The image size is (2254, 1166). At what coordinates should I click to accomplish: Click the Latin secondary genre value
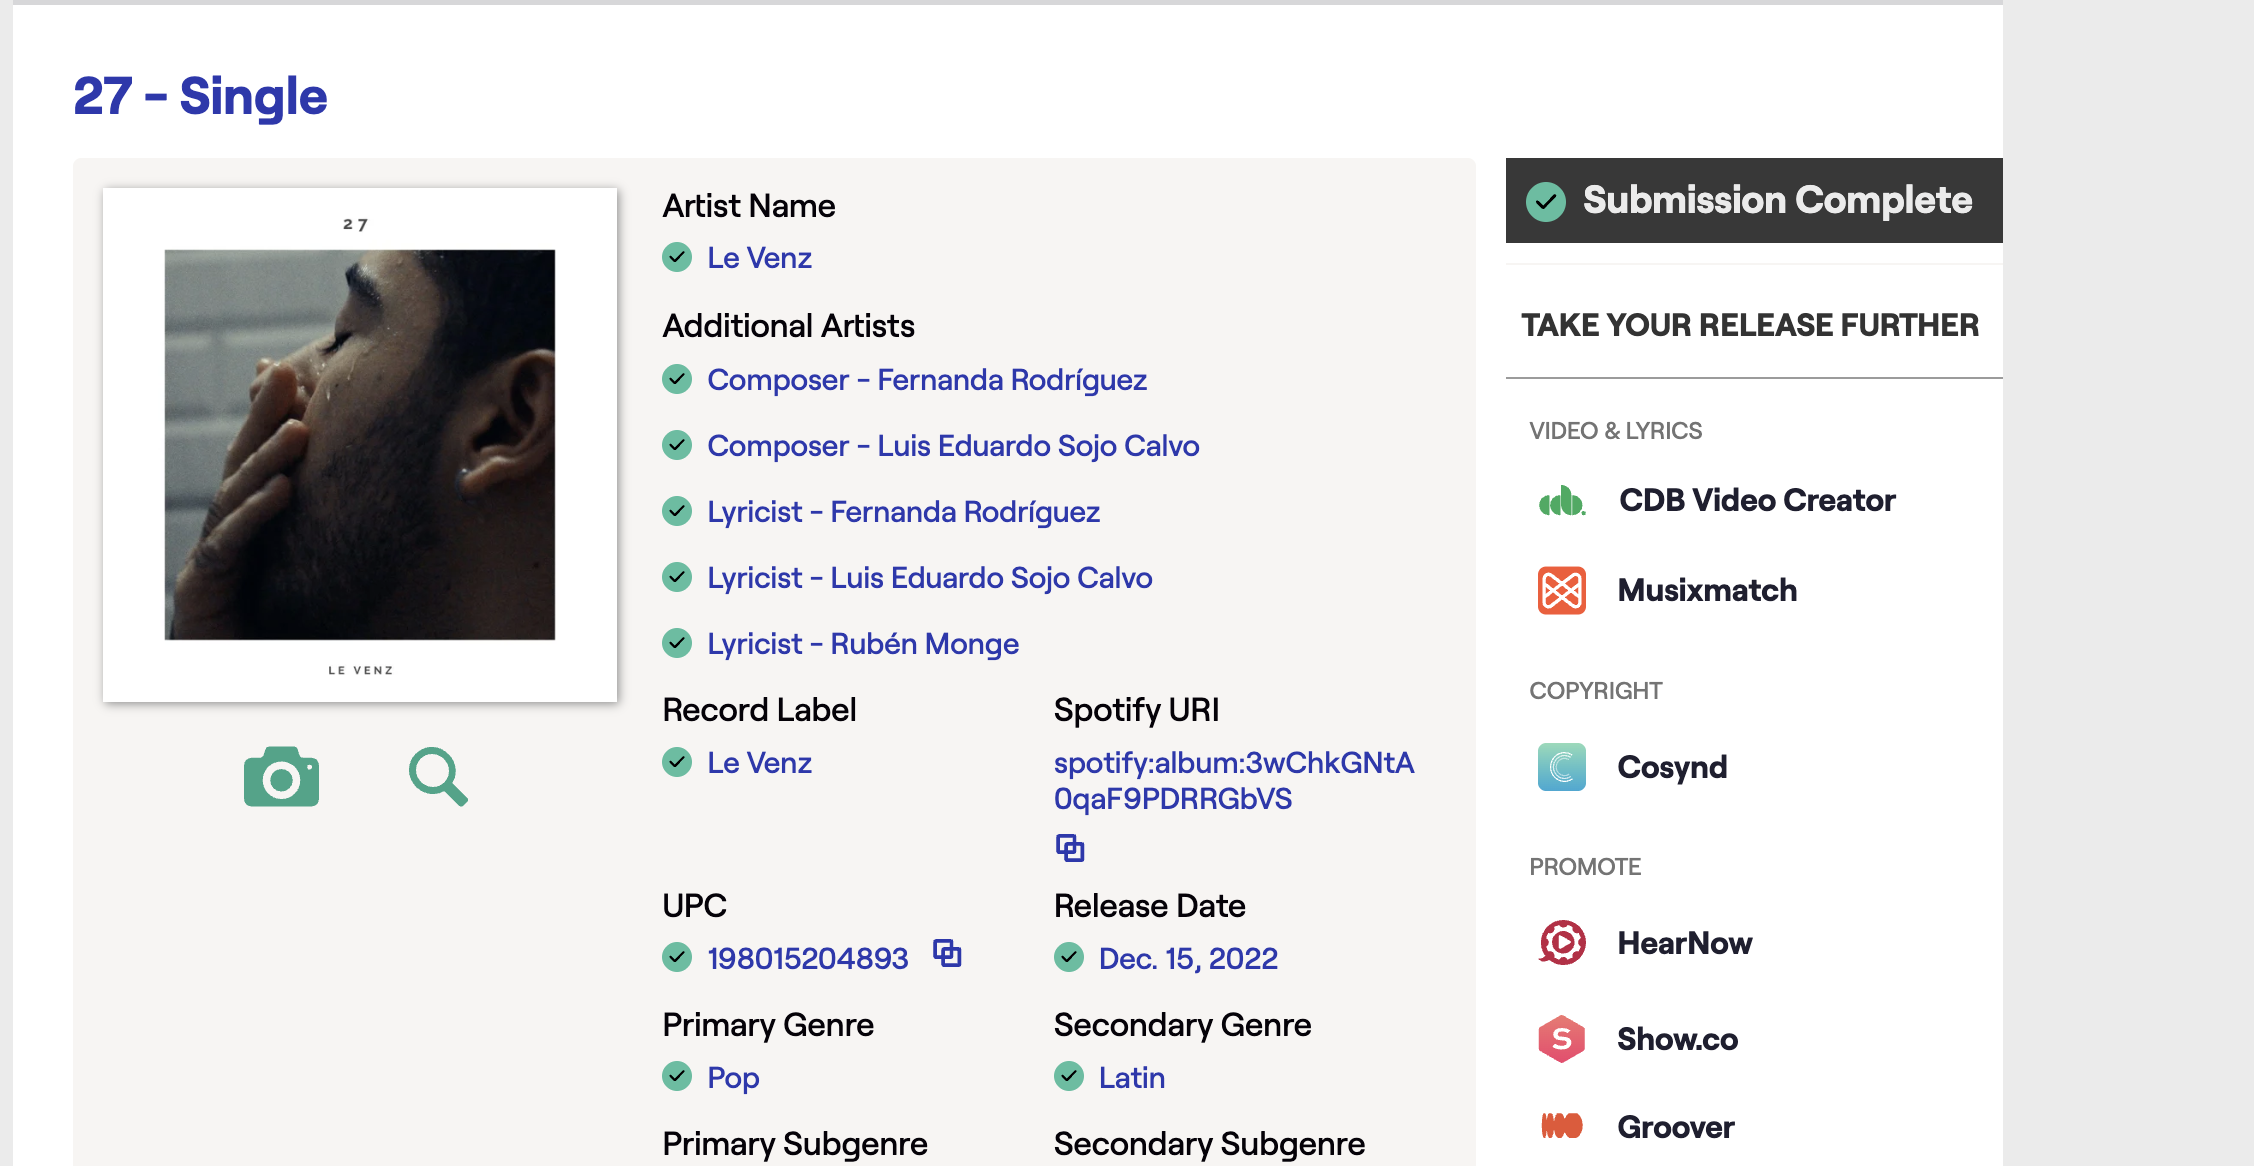[x=1132, y=1077]
